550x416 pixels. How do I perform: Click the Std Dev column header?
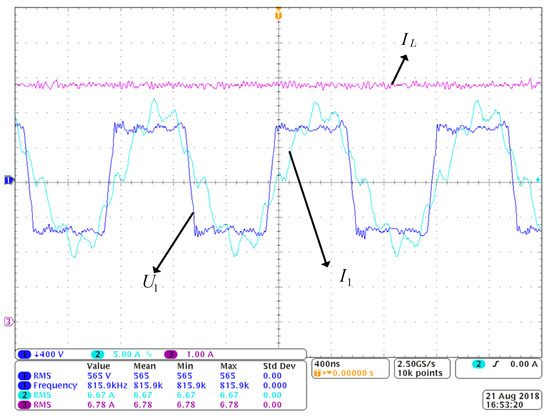(279, 366)
